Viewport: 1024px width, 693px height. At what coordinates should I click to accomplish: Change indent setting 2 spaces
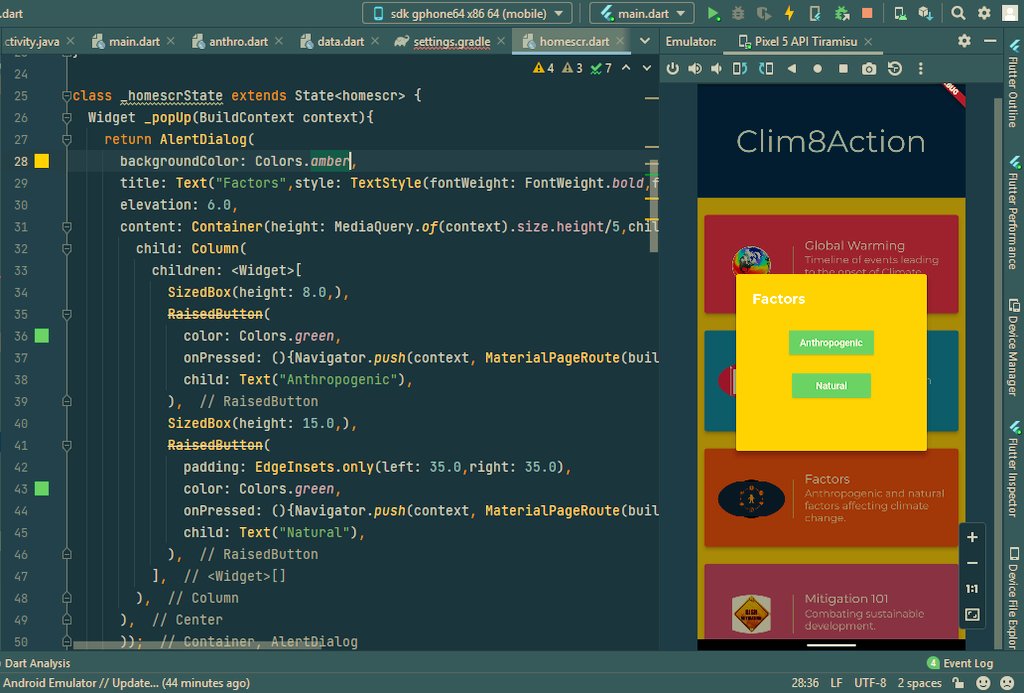[x=919, y=683]
